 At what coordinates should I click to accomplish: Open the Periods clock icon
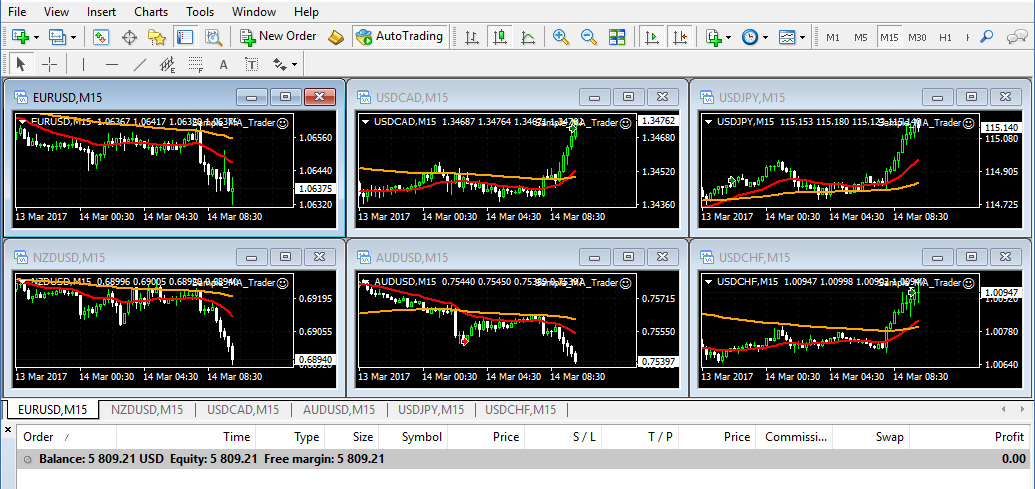pyautogui.click(x=750, y=37)
